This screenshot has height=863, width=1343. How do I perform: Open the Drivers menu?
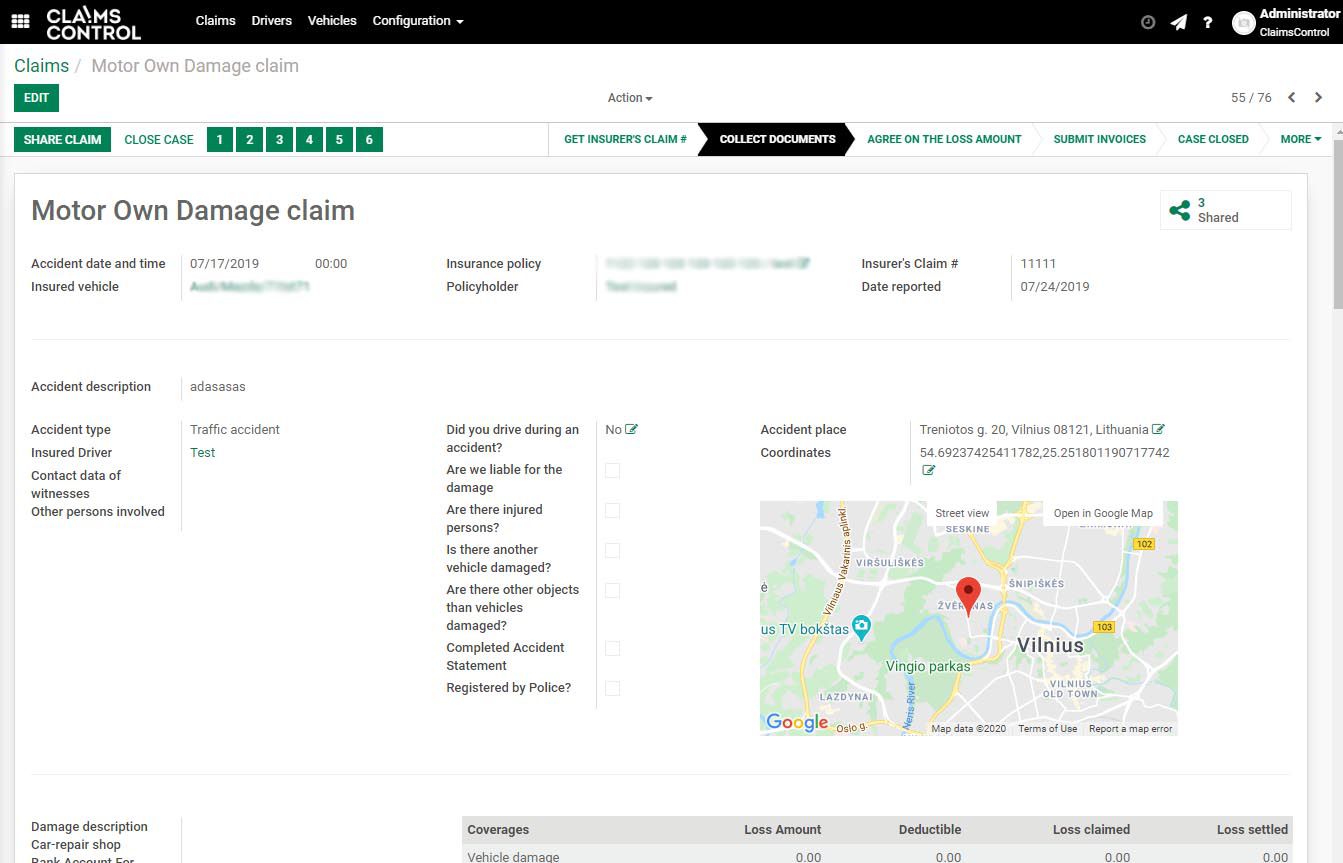(271, 21)
